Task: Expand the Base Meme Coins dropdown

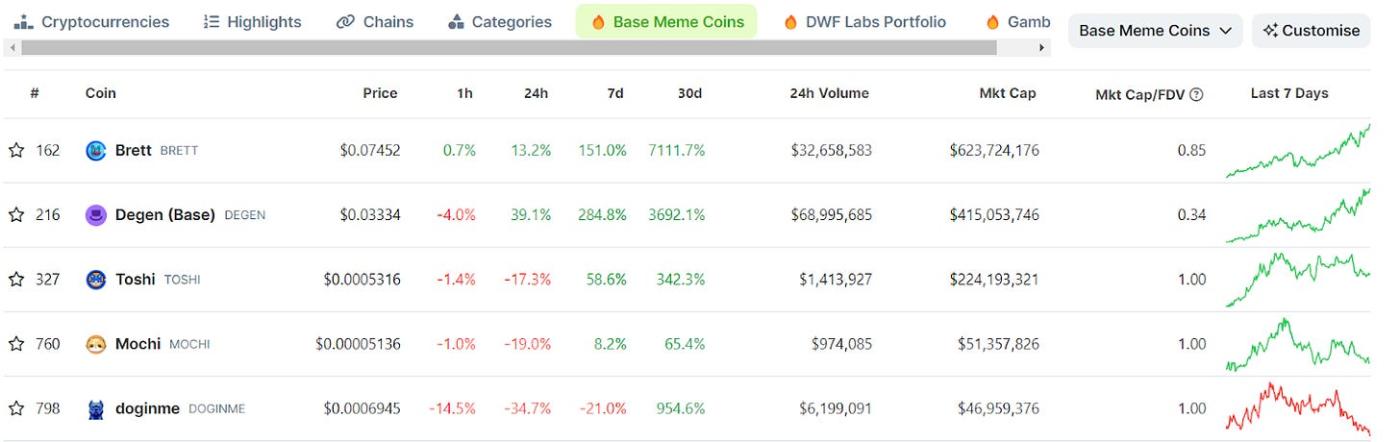Action: [1155, 31]
